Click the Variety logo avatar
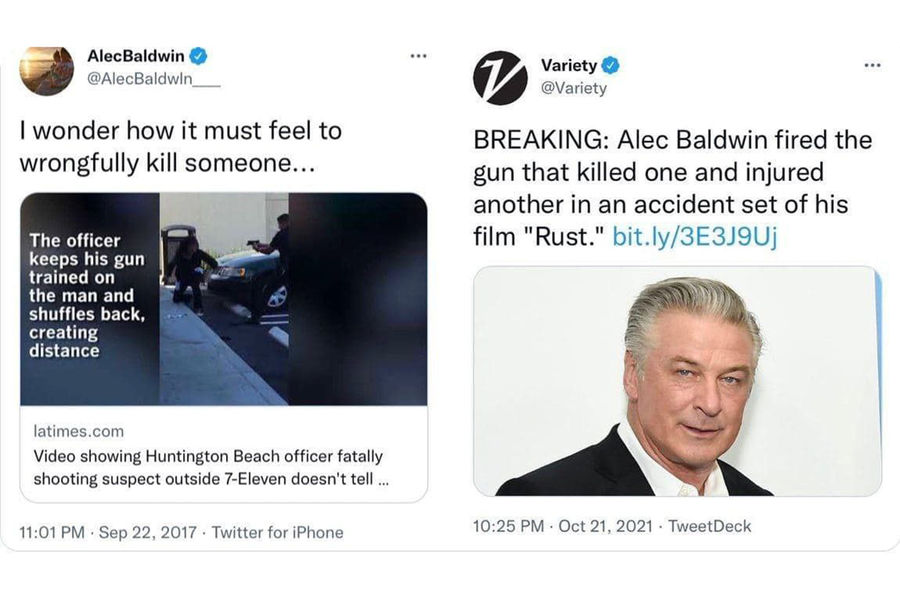The height and width of the screenshot is (600, 900). 500,77
